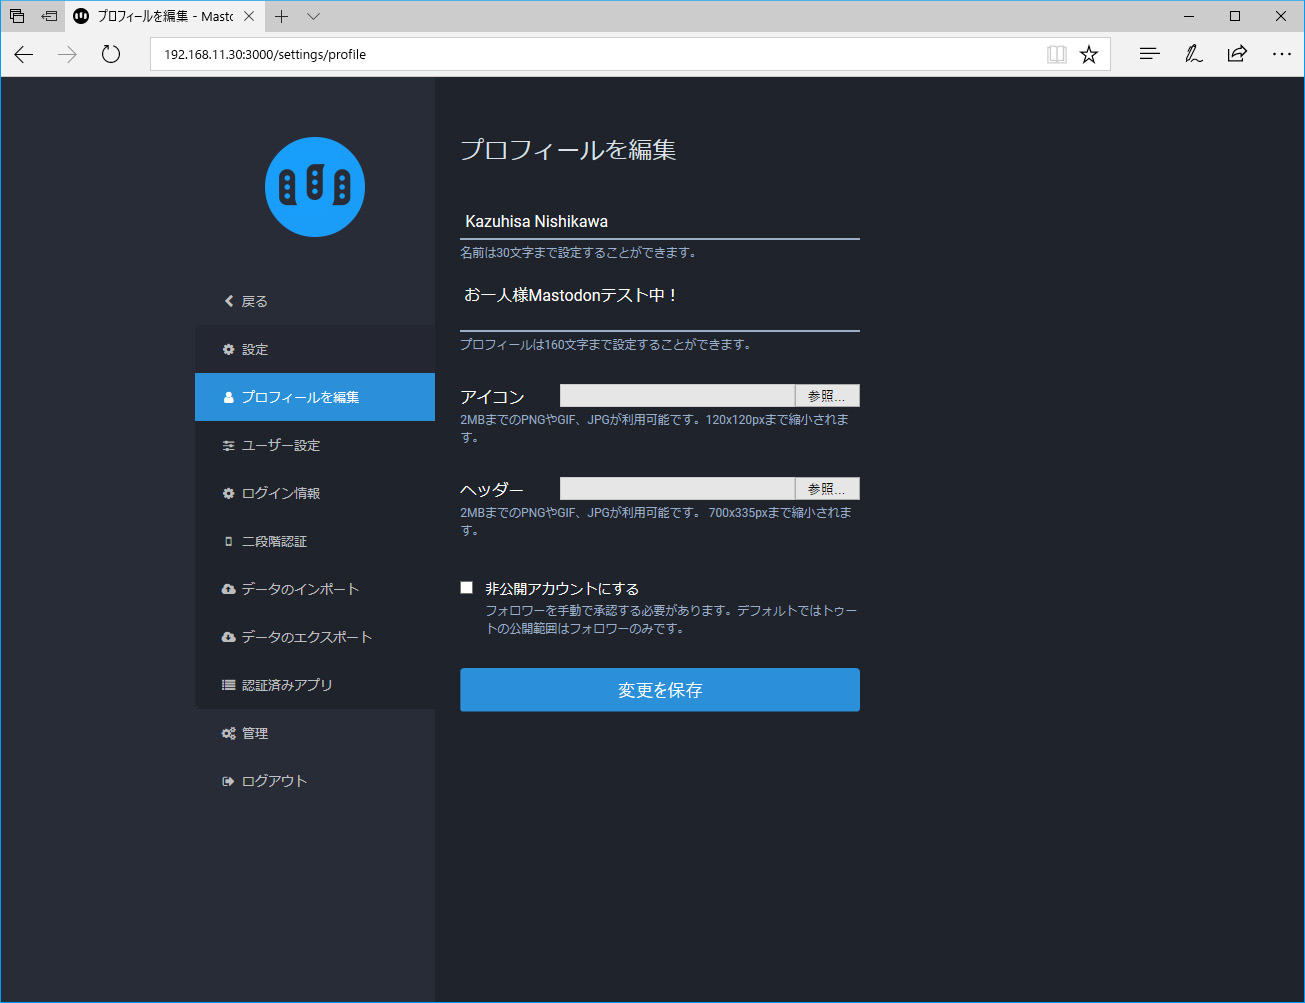Save changes with 変更を保存
1305x1003 pixels.
[x=659, y=689]
